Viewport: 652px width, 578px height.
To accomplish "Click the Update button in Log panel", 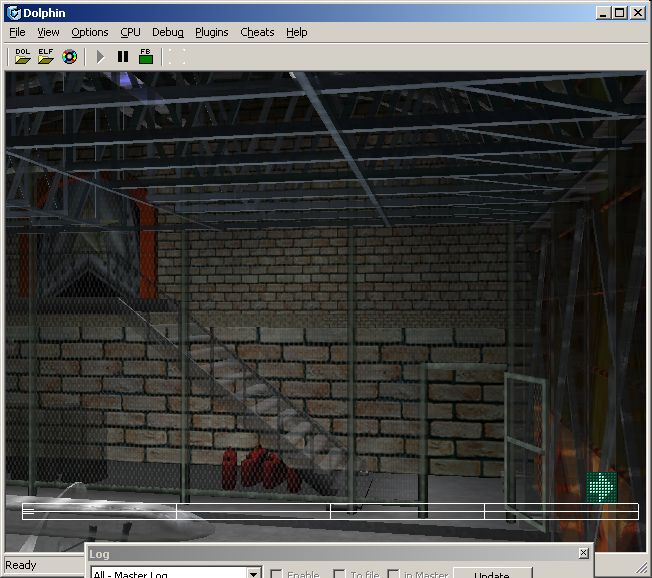I will (x=491, y=574).
